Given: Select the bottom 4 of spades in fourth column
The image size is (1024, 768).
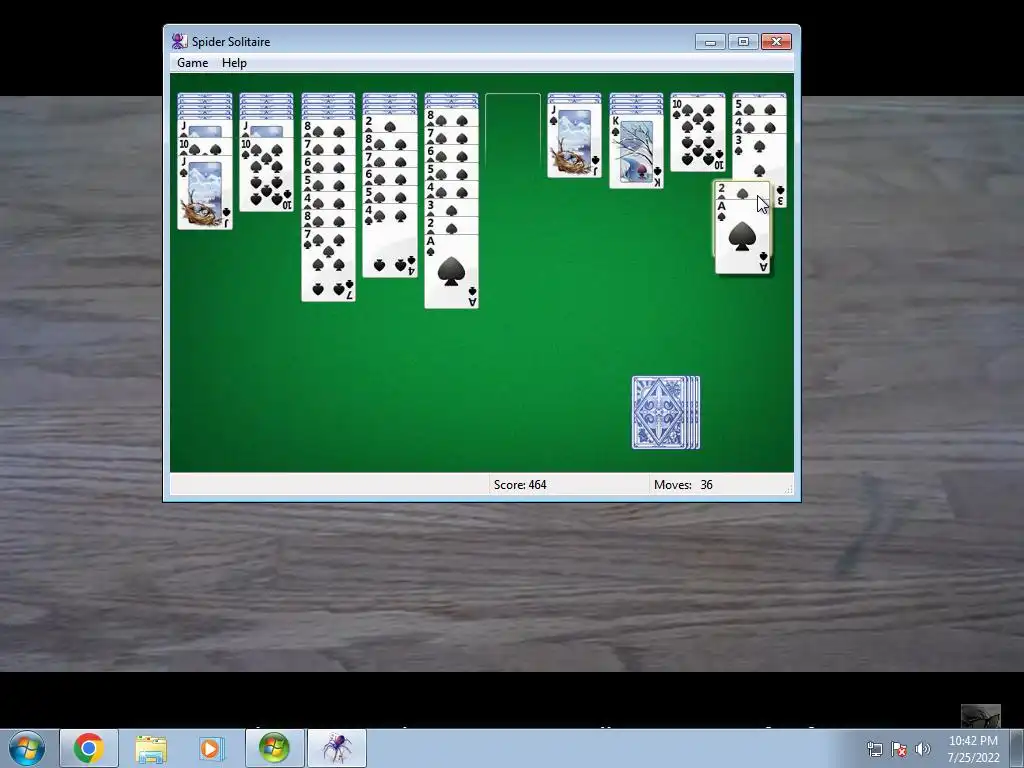Looking at the screenshot, I should [x=390, y=241].
